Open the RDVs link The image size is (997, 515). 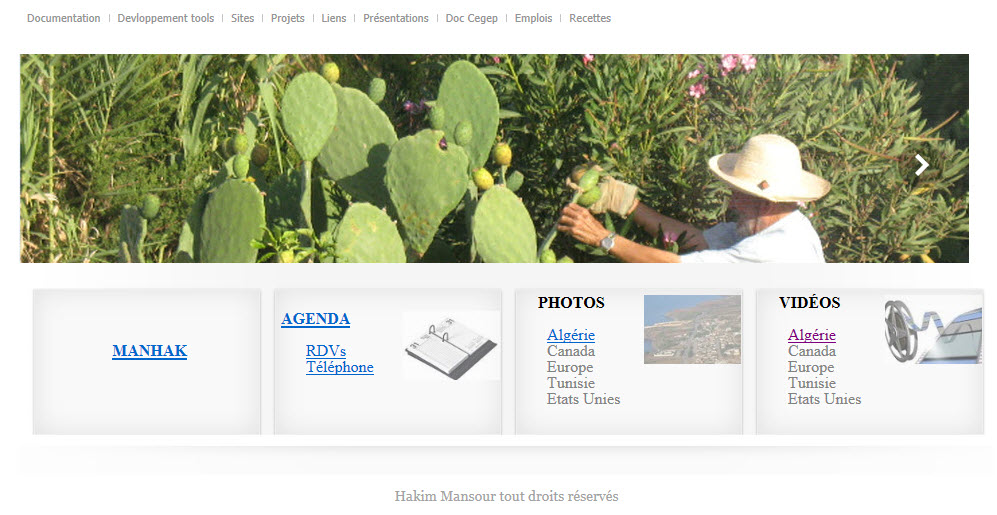pyautogui.click(x=326, y=351)
